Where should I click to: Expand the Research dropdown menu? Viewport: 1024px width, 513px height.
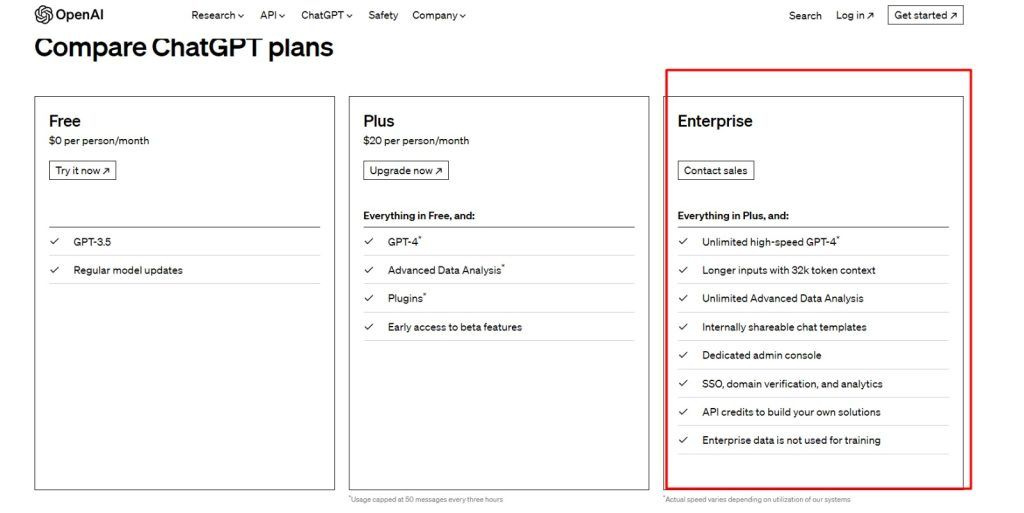pyautogui.click(x=217, y=15)
